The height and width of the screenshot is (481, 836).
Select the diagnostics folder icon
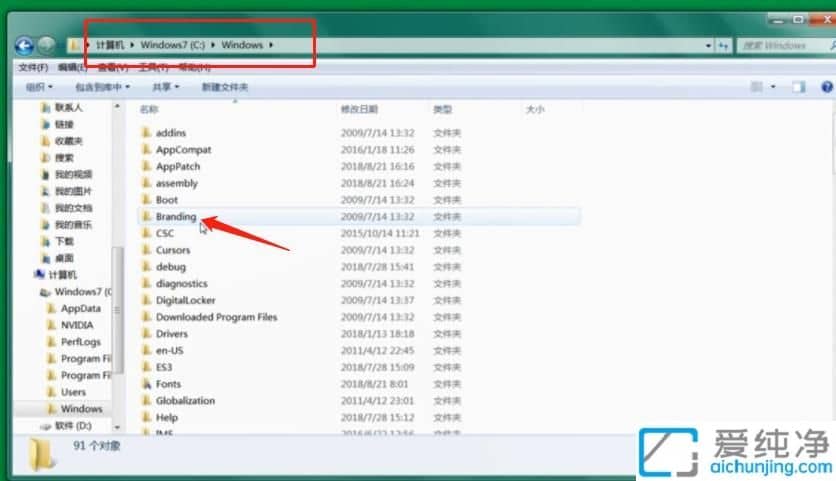point(147,283)
